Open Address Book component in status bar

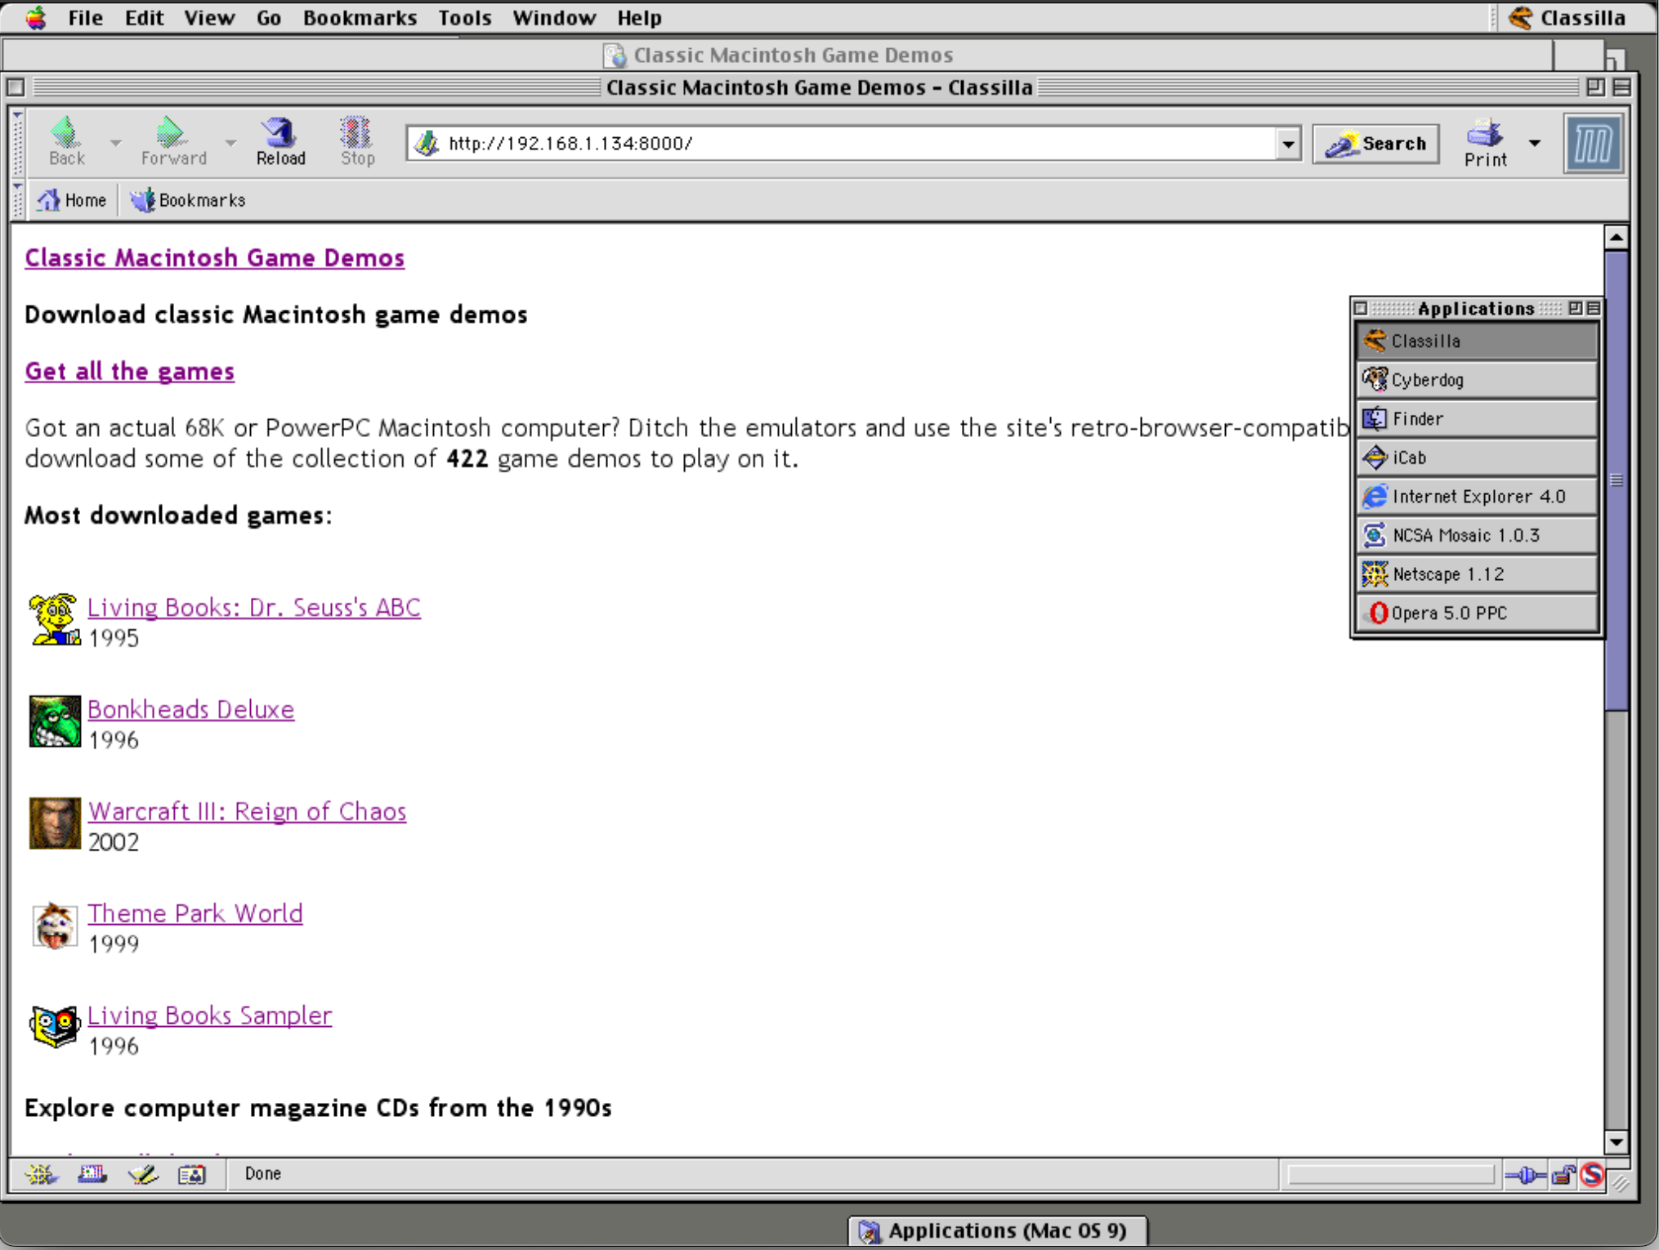(192, 1174)
